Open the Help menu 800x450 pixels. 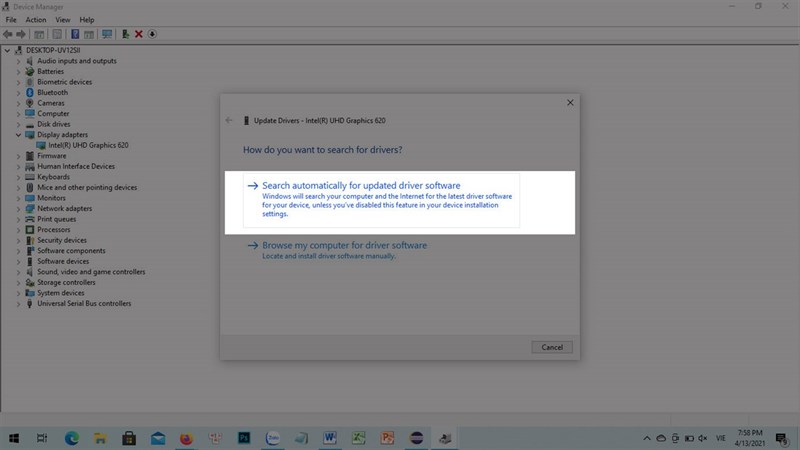pyautogui.click(x=87, y=20)
